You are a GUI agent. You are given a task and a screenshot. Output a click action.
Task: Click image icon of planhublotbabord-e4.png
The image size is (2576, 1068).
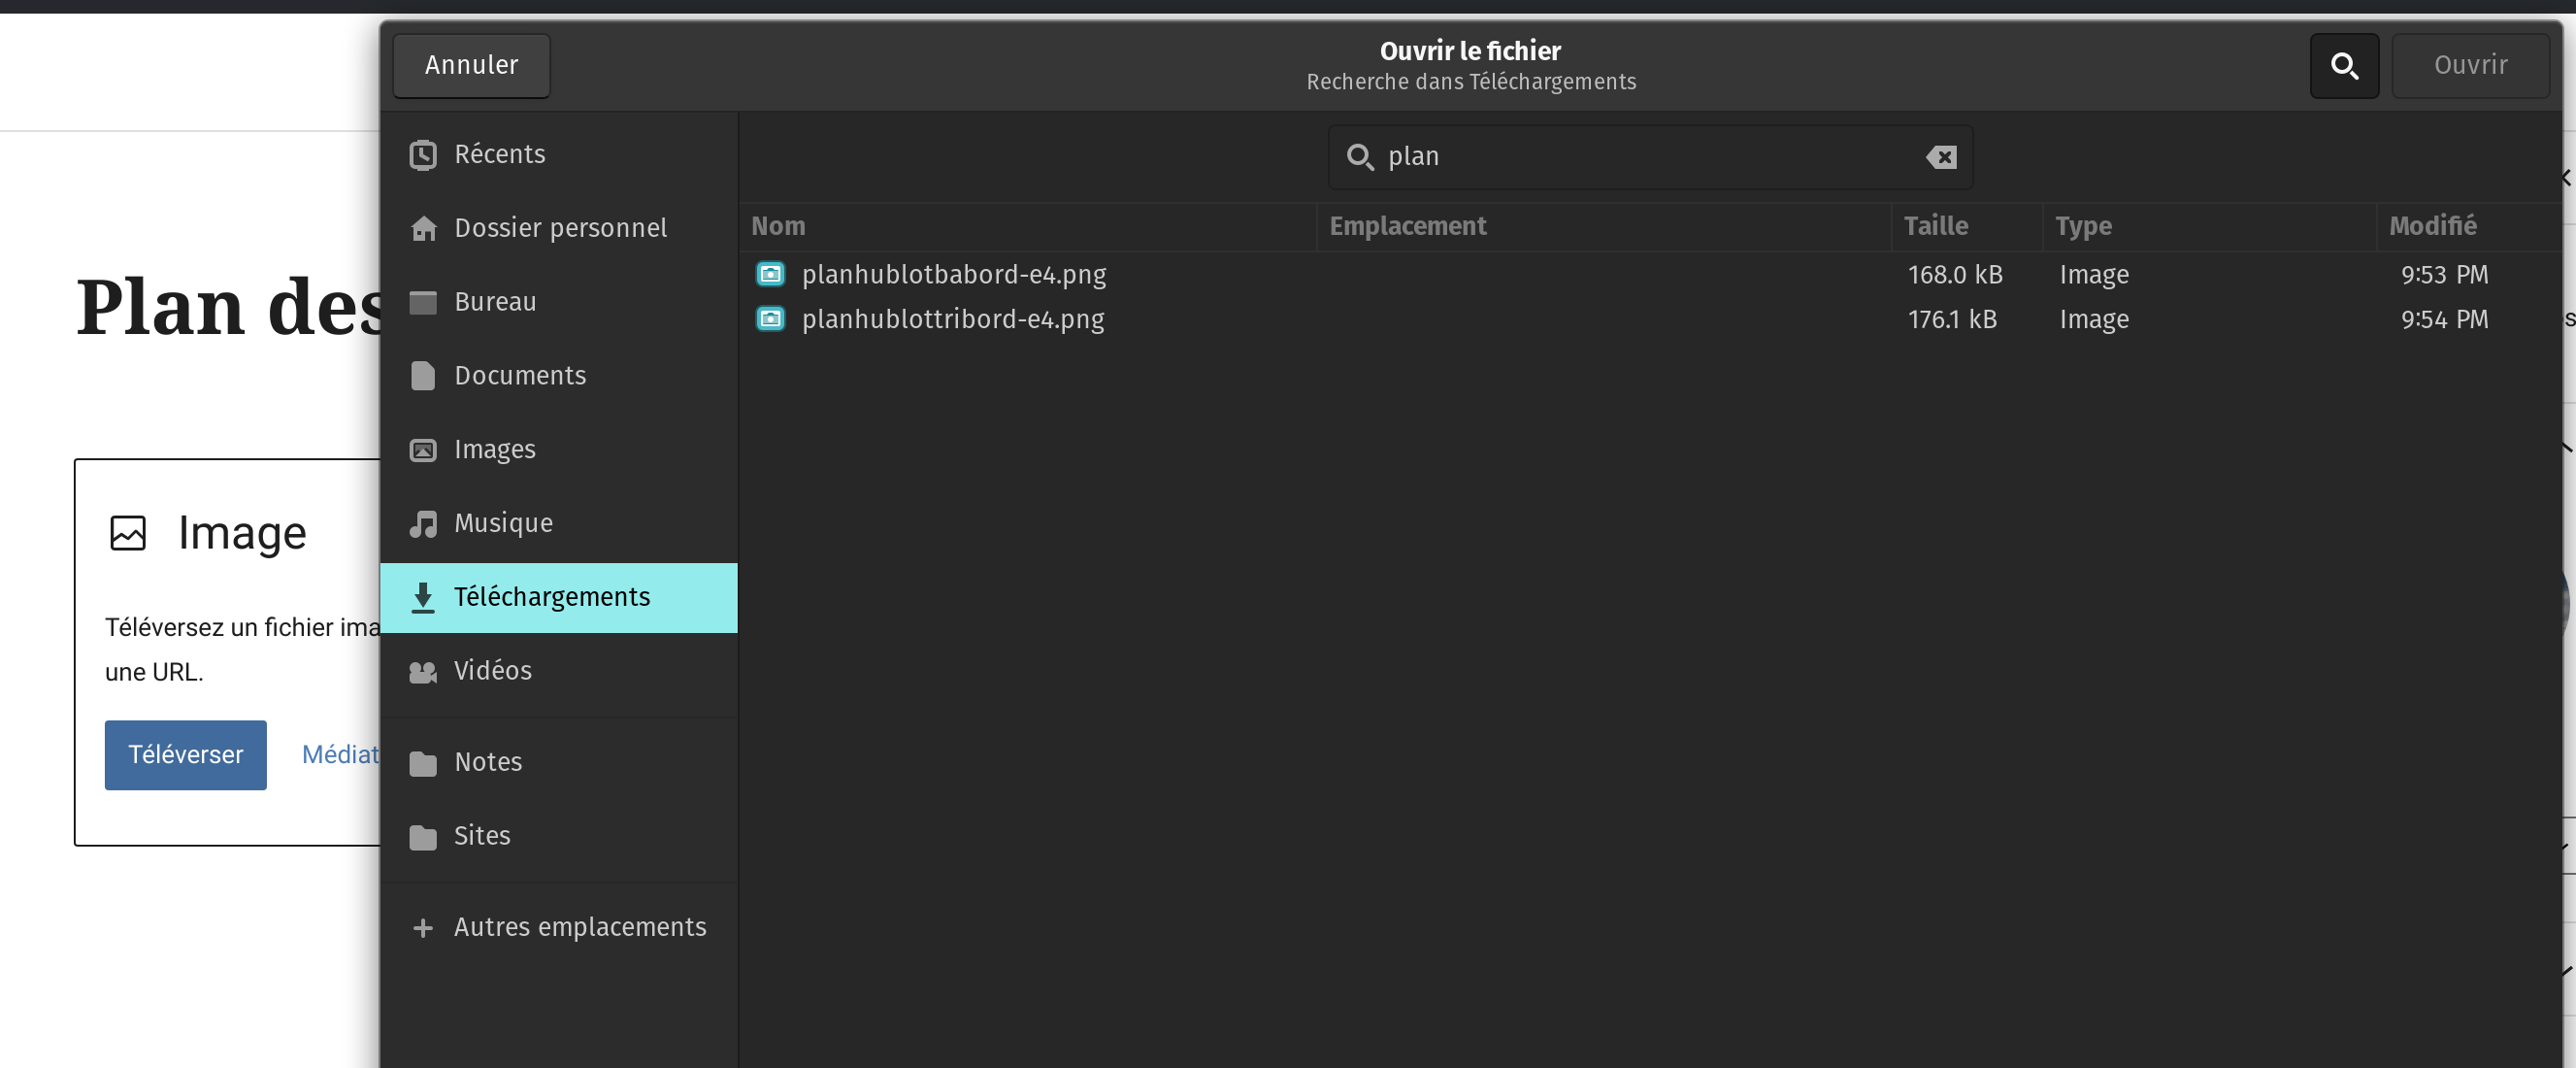coord(770,275)
